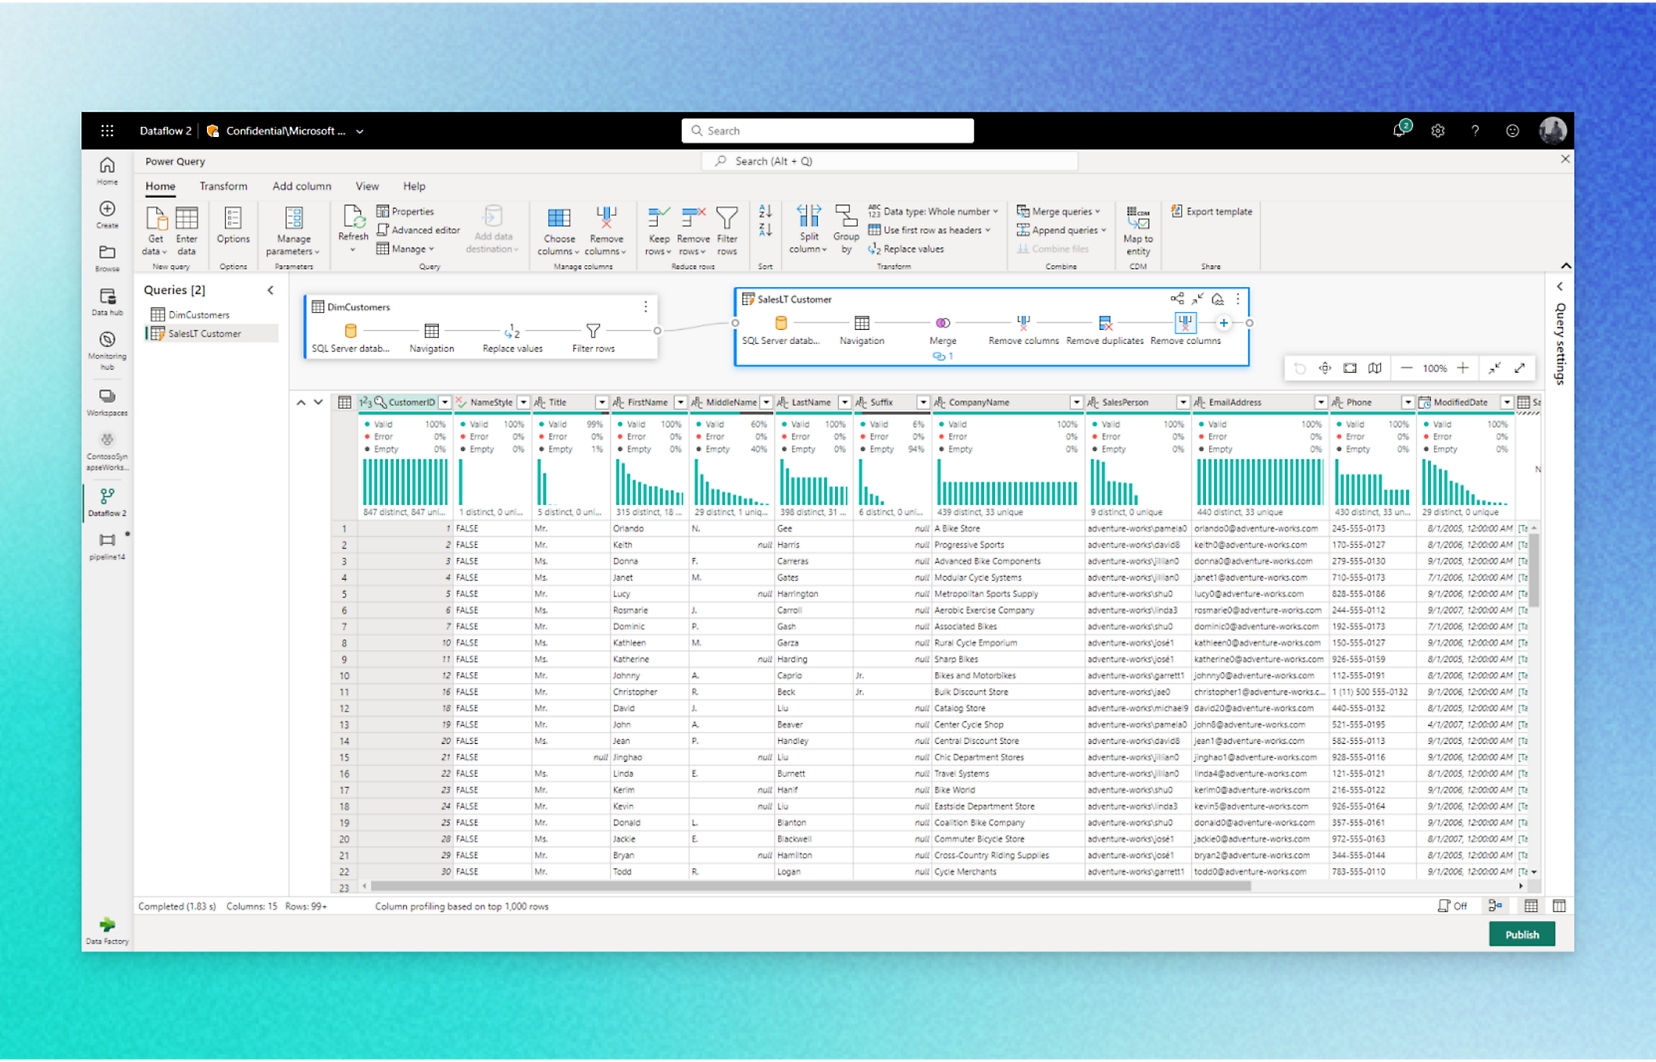Click the Search (Alt + Q) field
Screen dimensions: 1656x1062
pos(890,161)
